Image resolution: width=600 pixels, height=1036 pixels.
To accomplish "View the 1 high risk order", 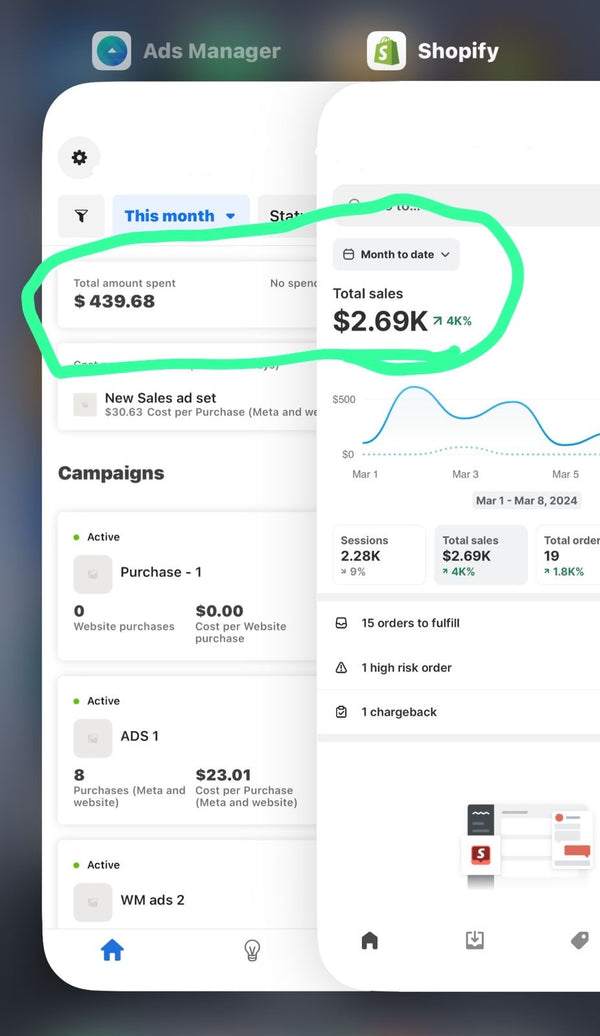I will 406,668.
